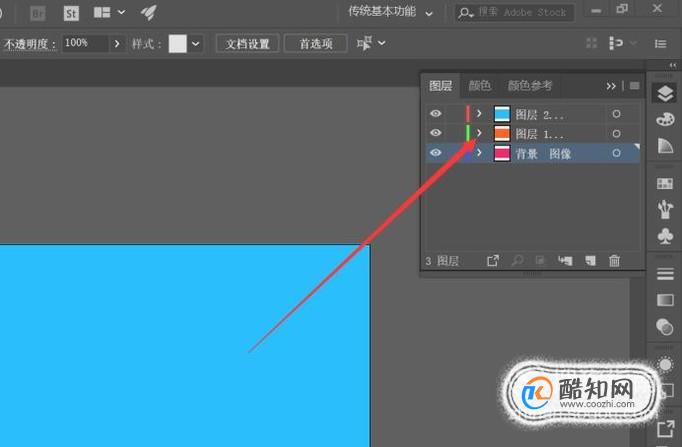This screenshot has height=447, width=682.
Task: Select the 图层 1 layer name
Action: click(539, 134)
